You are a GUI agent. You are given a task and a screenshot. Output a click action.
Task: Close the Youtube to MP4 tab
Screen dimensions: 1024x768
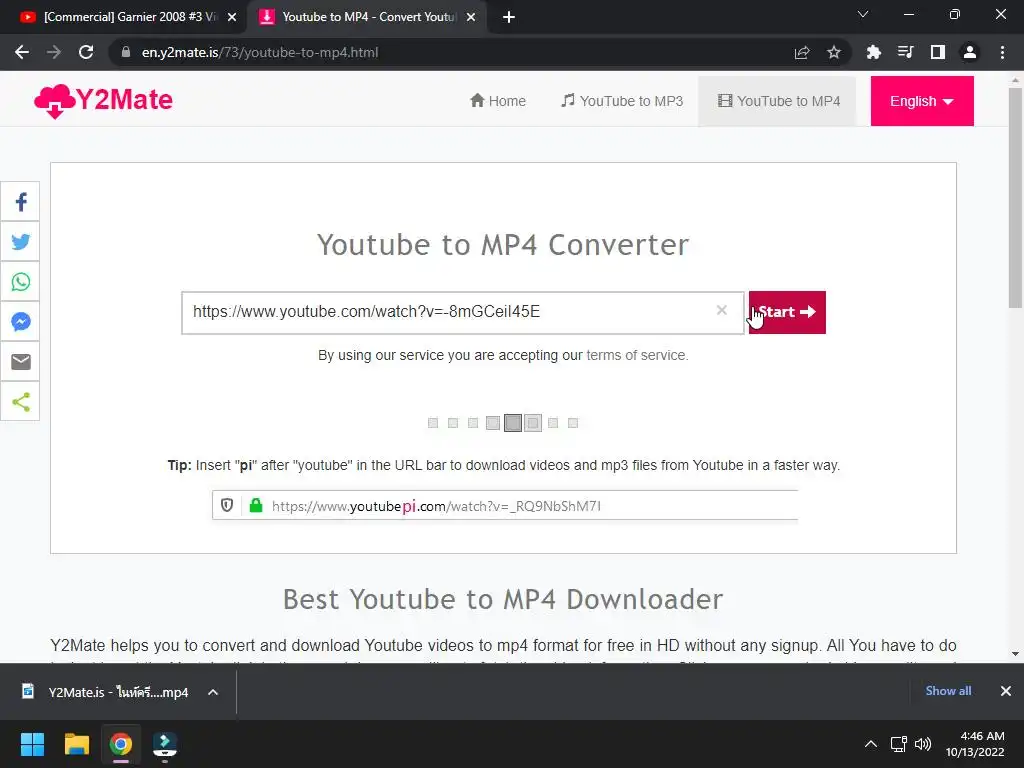[470, 18]
